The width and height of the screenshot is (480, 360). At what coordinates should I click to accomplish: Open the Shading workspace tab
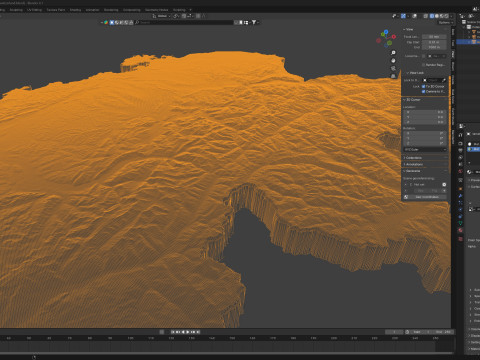coord(75,10)
